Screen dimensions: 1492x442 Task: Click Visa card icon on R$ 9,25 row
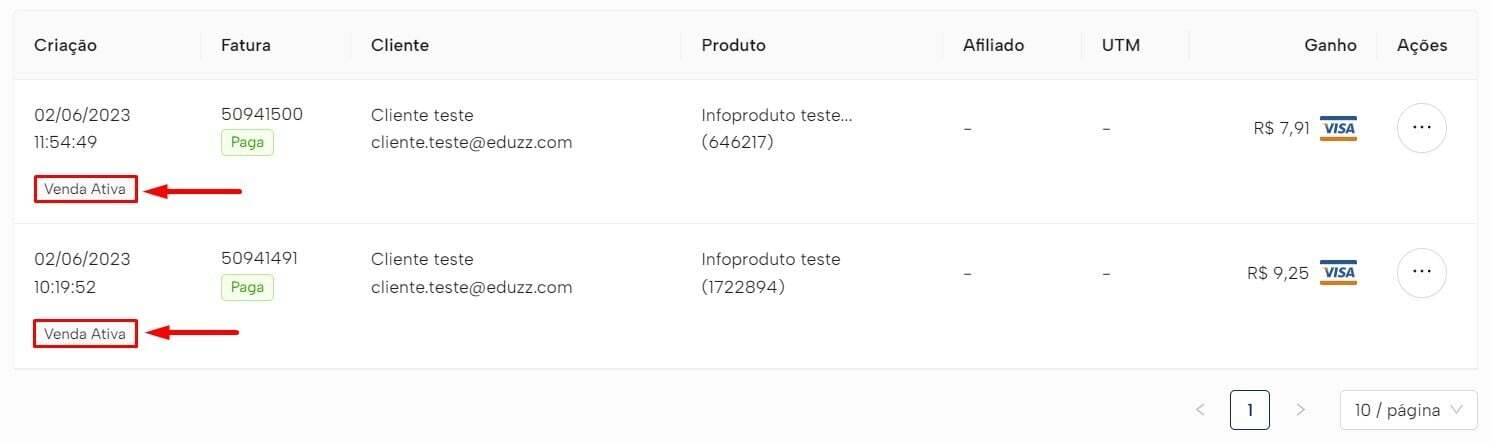tap(1338, 272)
